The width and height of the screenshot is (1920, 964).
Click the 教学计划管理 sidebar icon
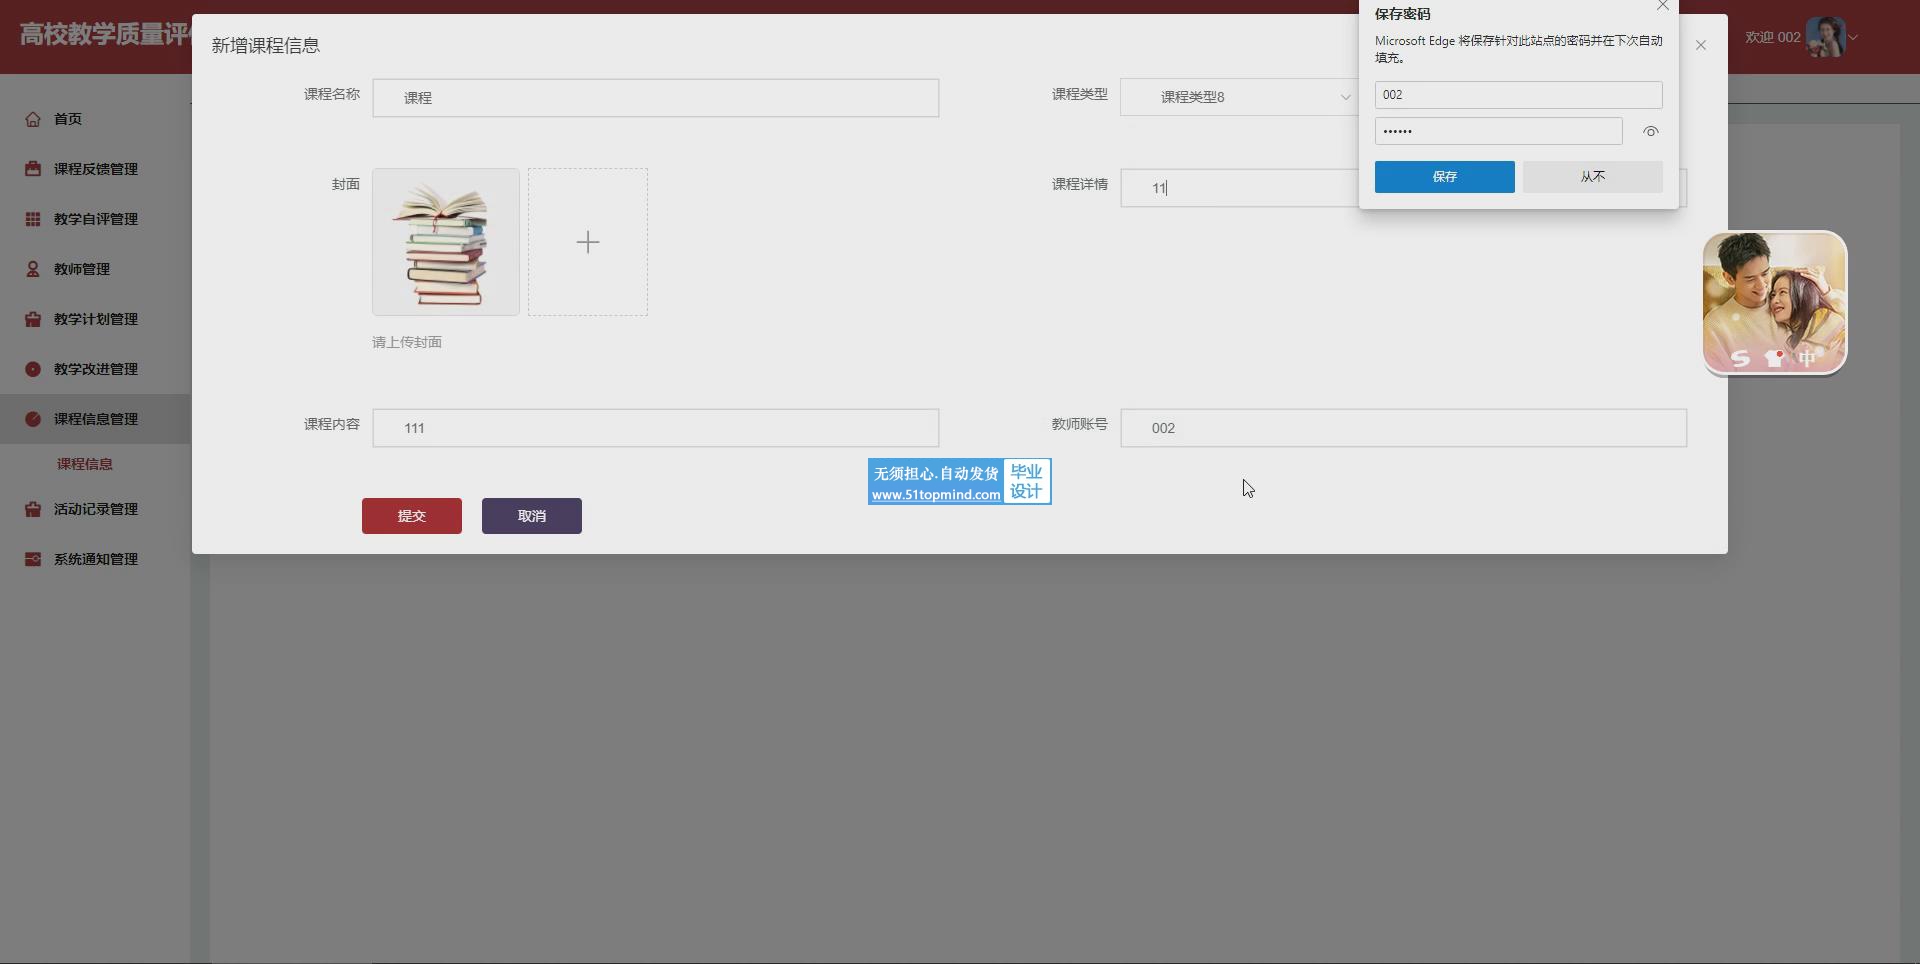(33, 319)
